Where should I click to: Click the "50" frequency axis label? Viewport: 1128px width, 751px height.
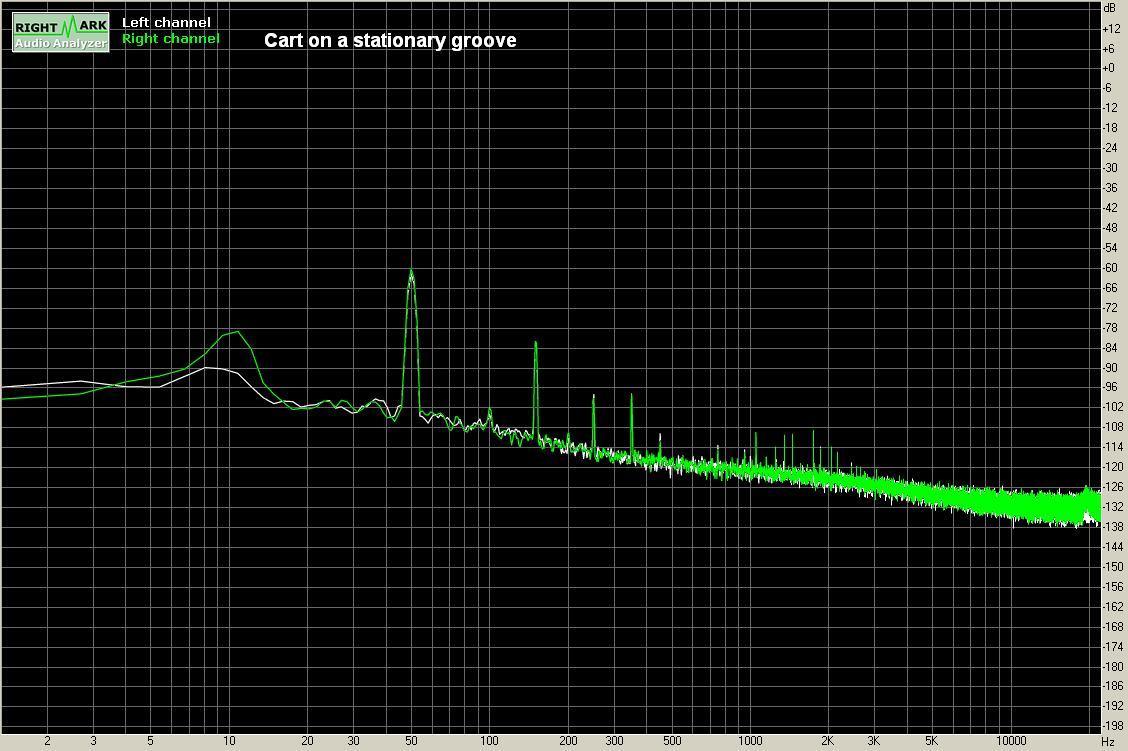pyautogui.click(x=411, y=741)
